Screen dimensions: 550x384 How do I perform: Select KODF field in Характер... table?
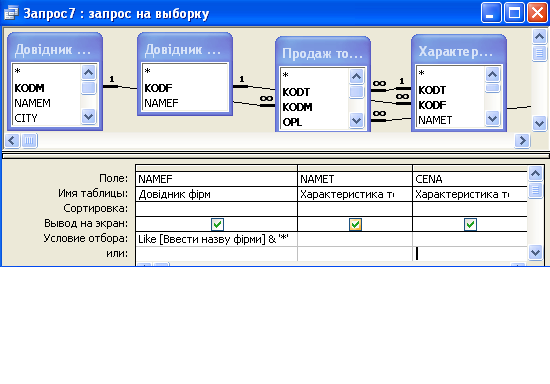(x=432, y=105)
